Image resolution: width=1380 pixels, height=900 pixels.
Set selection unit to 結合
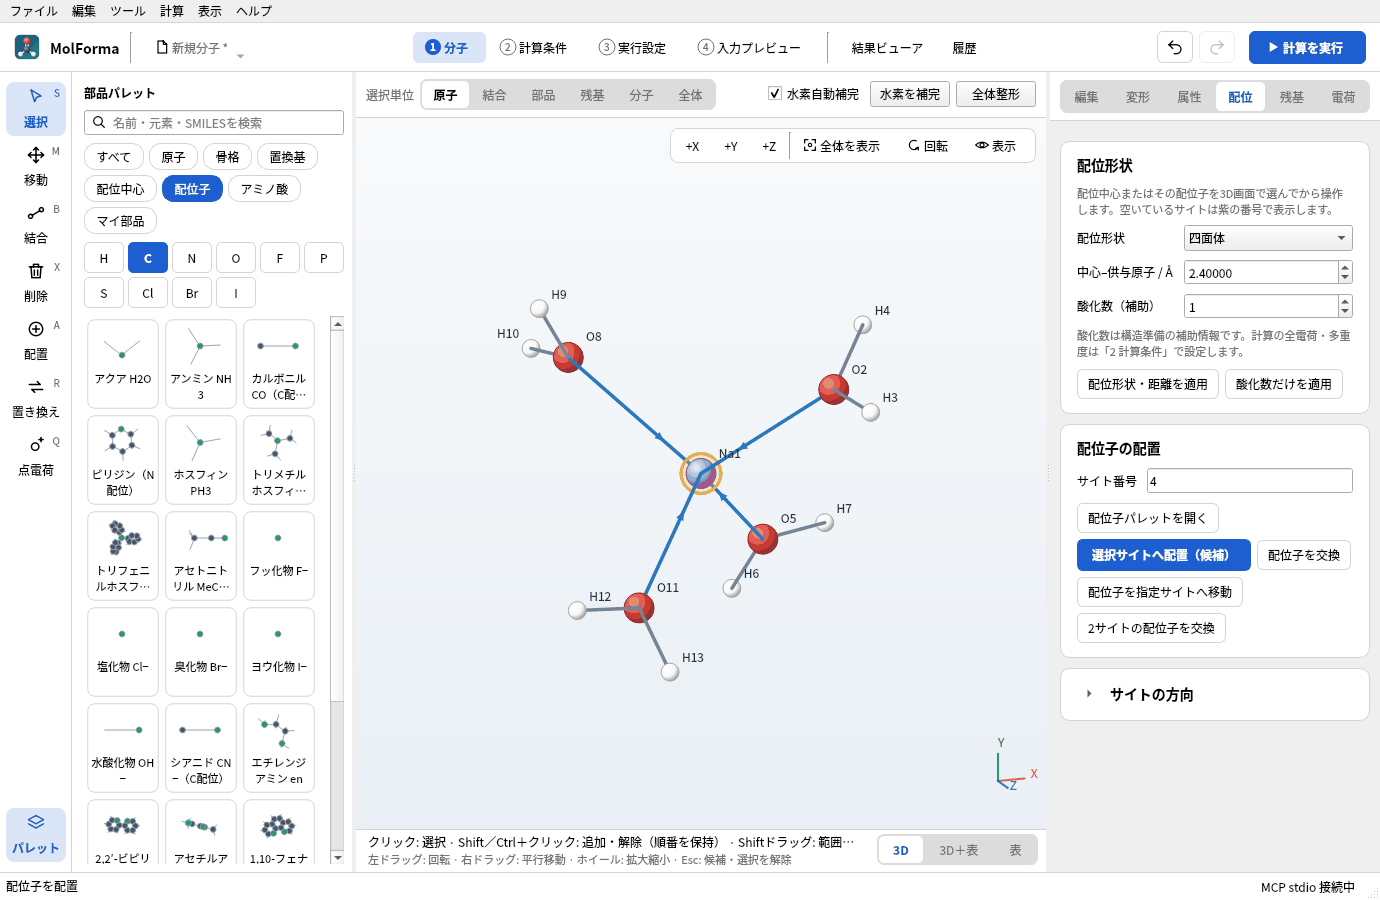(x=494, y=95)
